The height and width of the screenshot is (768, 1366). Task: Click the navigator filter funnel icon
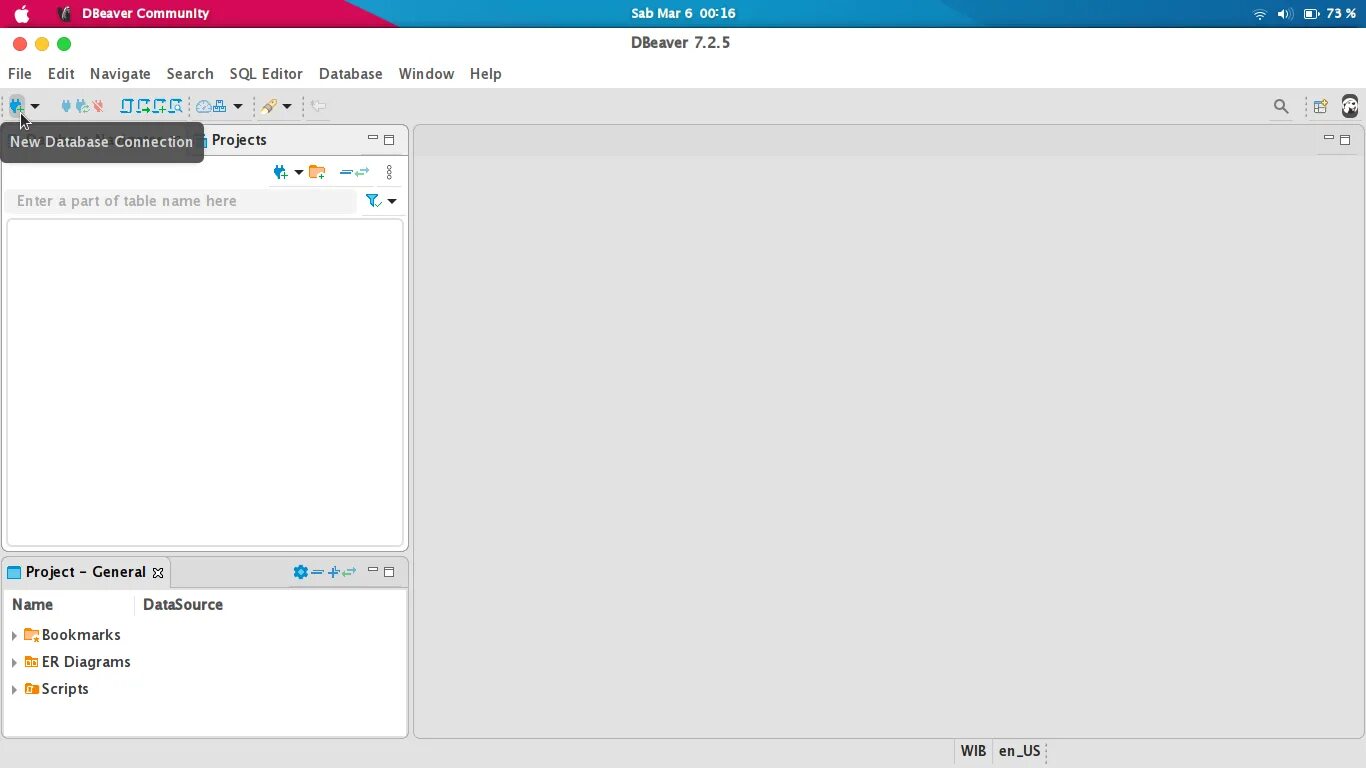[x=373, y=201]
